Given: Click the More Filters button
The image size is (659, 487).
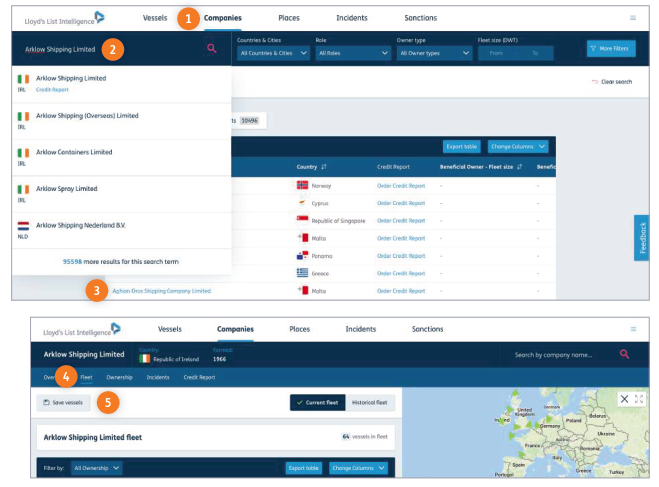Looking at the screenshot, I should [x=611, y=49].
